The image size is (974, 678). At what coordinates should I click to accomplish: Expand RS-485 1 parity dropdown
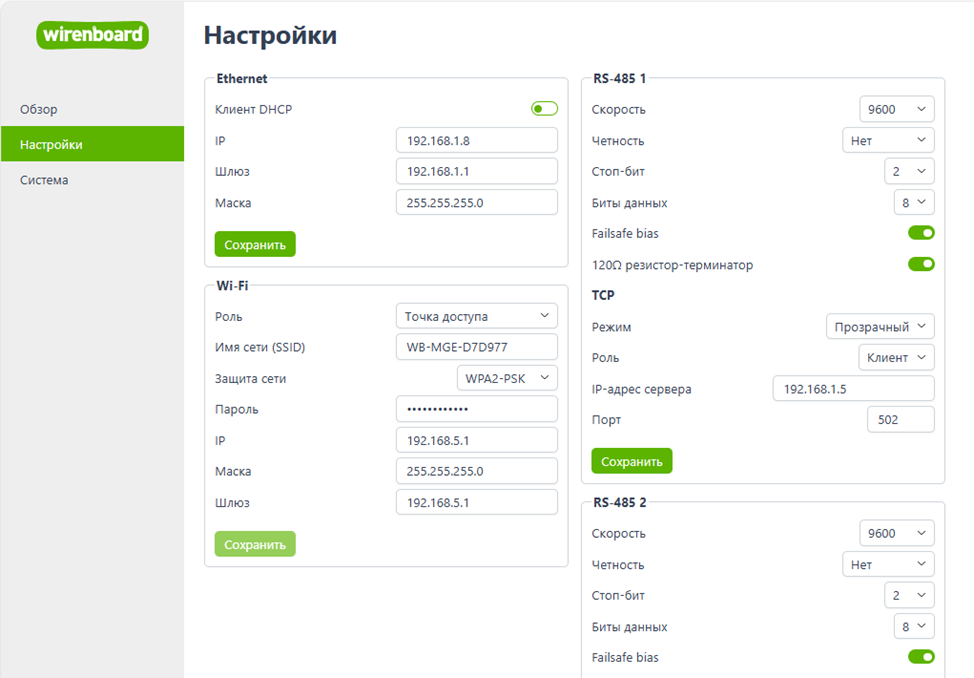point(887,141)
